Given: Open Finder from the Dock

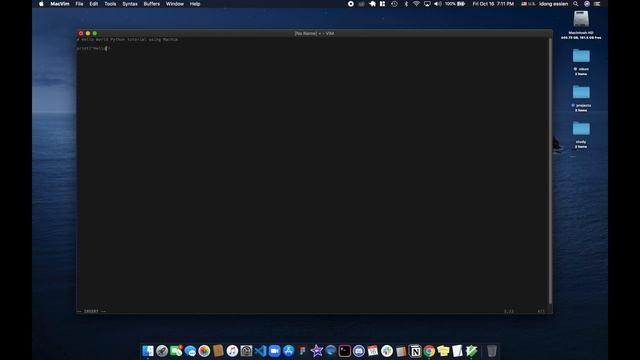Looking at the screenshot, I should [x=148, y=351].
